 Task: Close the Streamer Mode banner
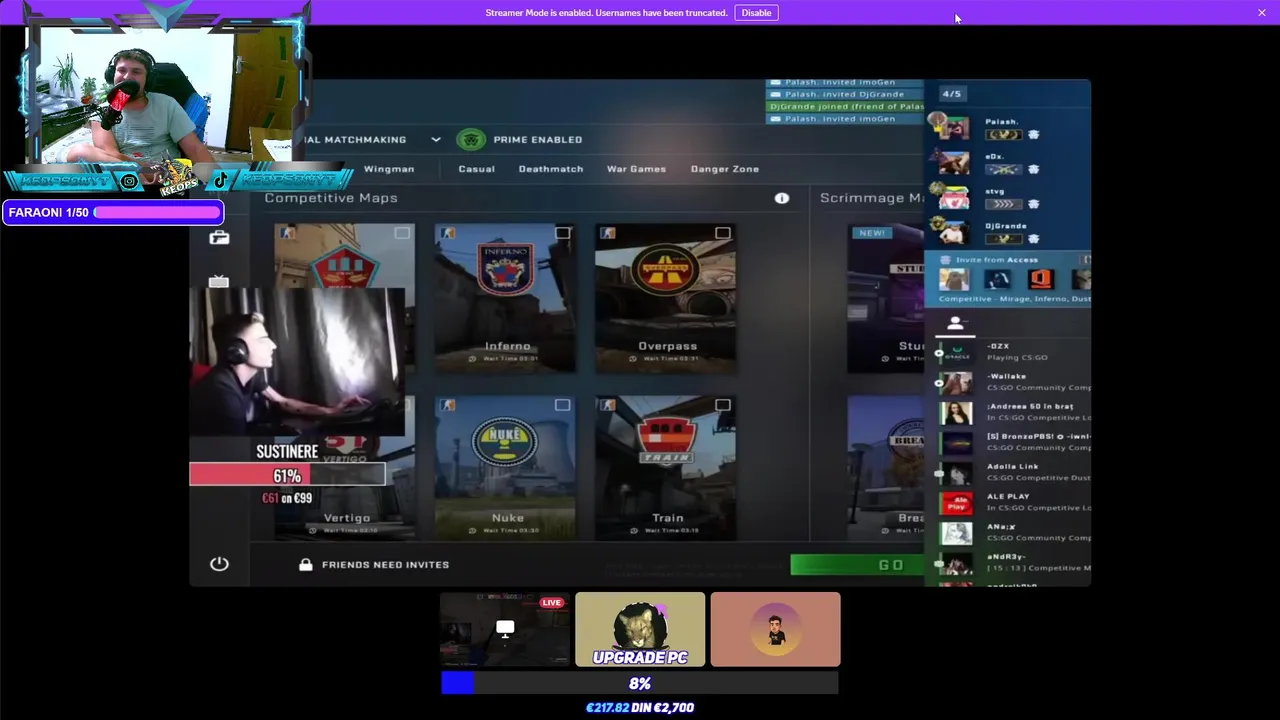[1262, 12]
